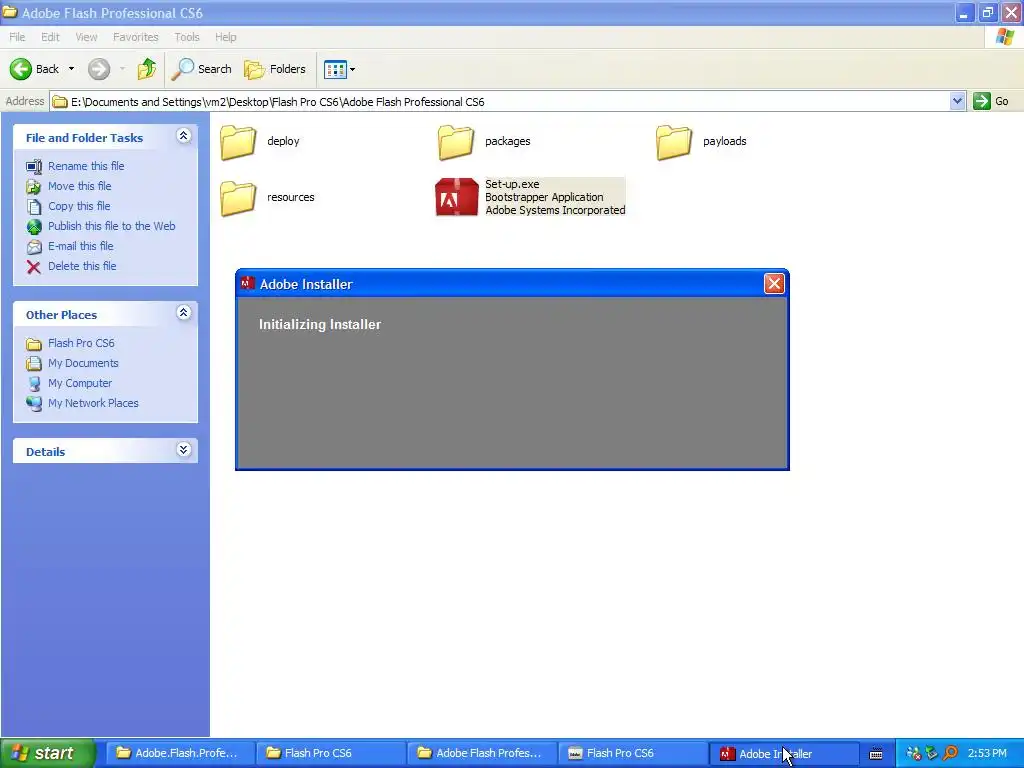Switch to Adobe Installer taskbar button
This screenshot has height=768, width=1024.
tap(782, 754)
